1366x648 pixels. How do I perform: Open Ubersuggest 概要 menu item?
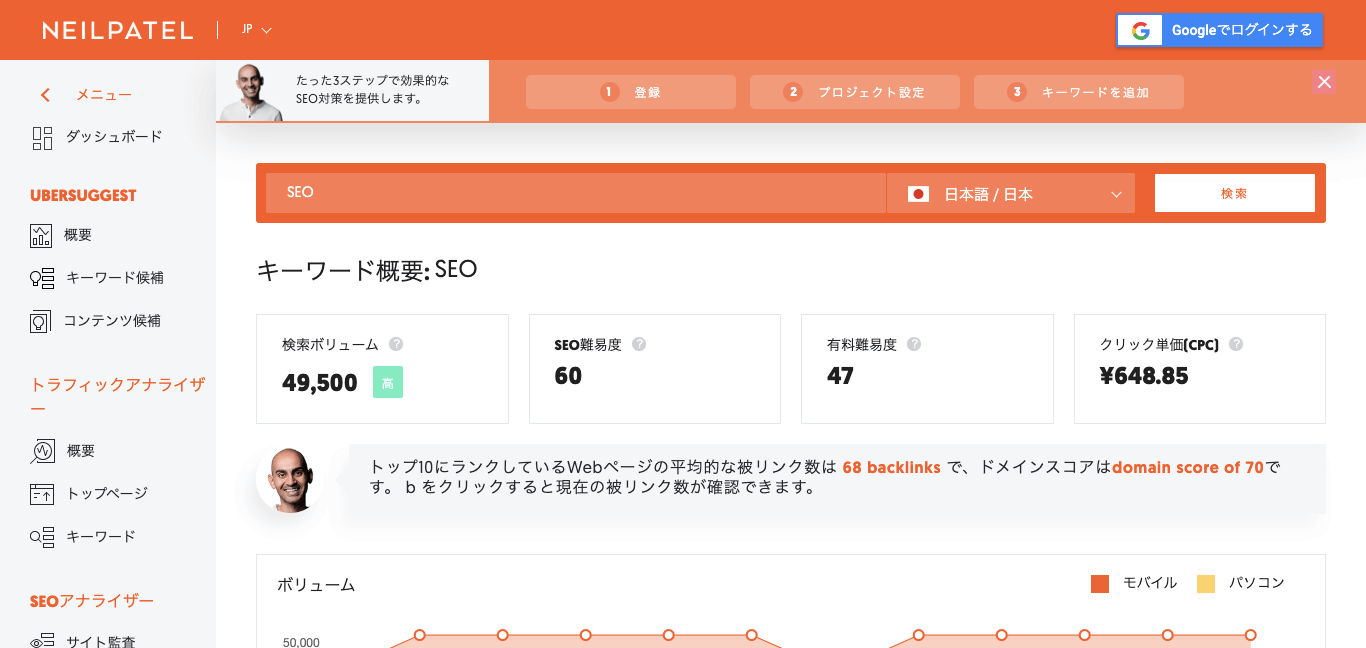point(63,236)
